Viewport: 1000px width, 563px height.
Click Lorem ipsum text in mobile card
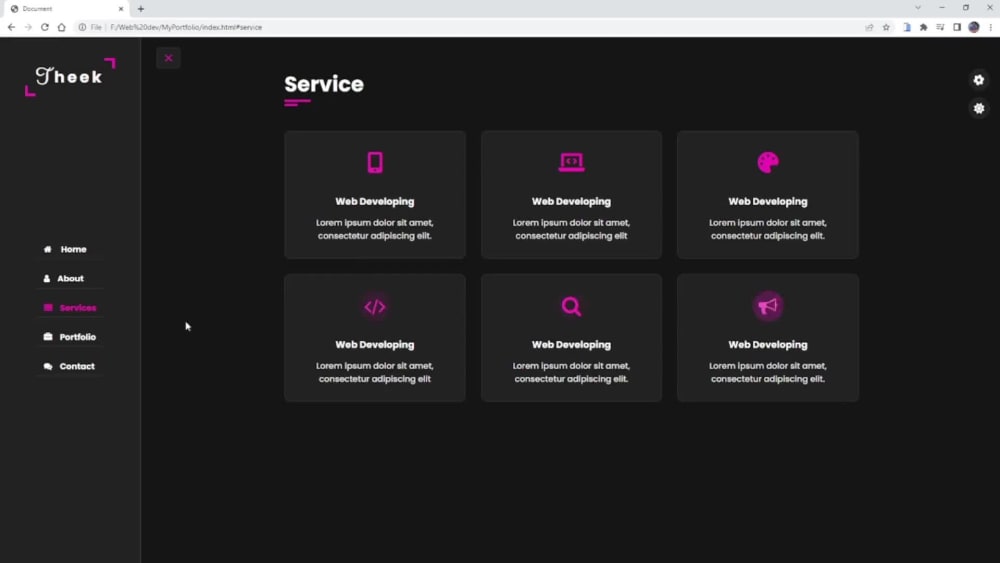375,229
